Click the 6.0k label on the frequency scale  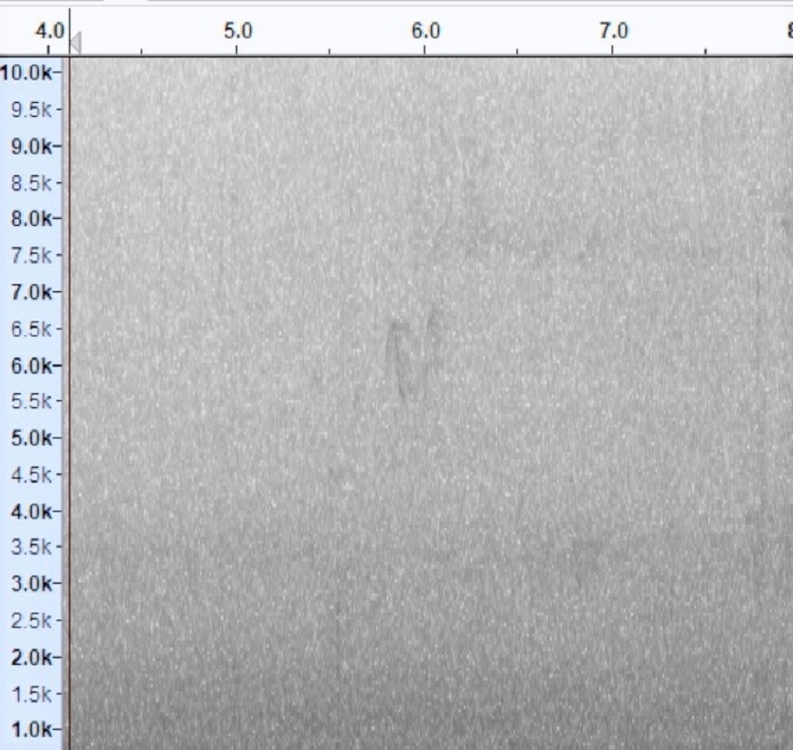[30, 365]
